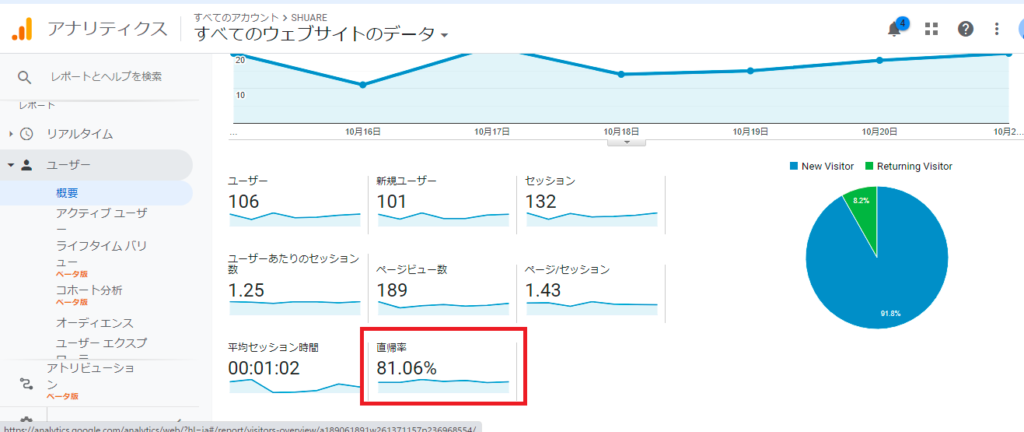This screenshot has width=1024, height=432.
Task: Open the apps grid icon
Action: click(932, 29)
